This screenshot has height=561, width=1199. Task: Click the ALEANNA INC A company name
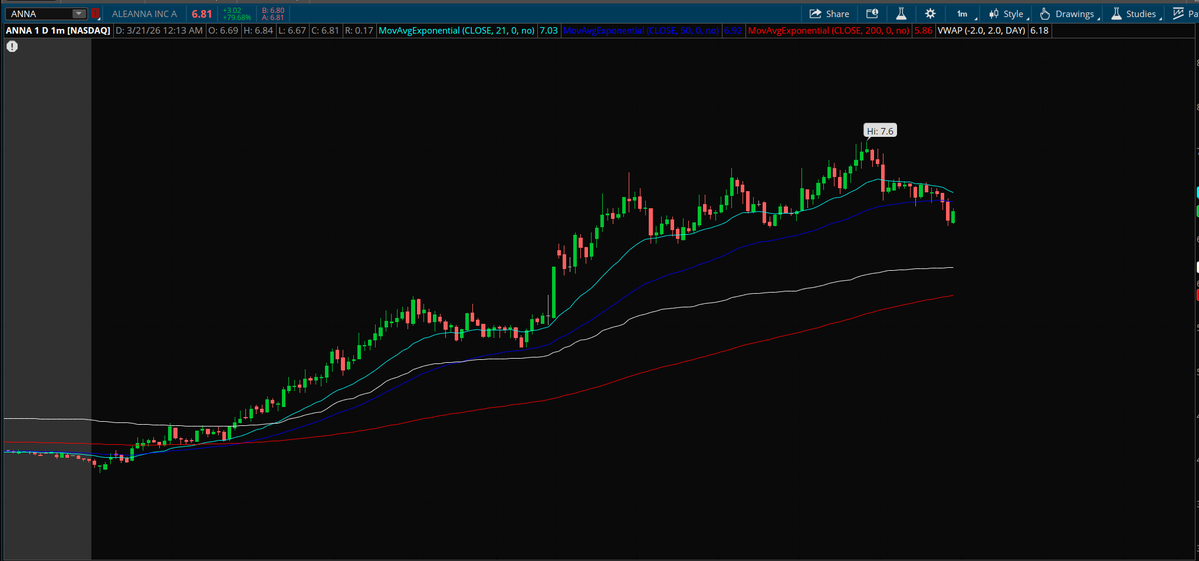click(x=146, y=14)
